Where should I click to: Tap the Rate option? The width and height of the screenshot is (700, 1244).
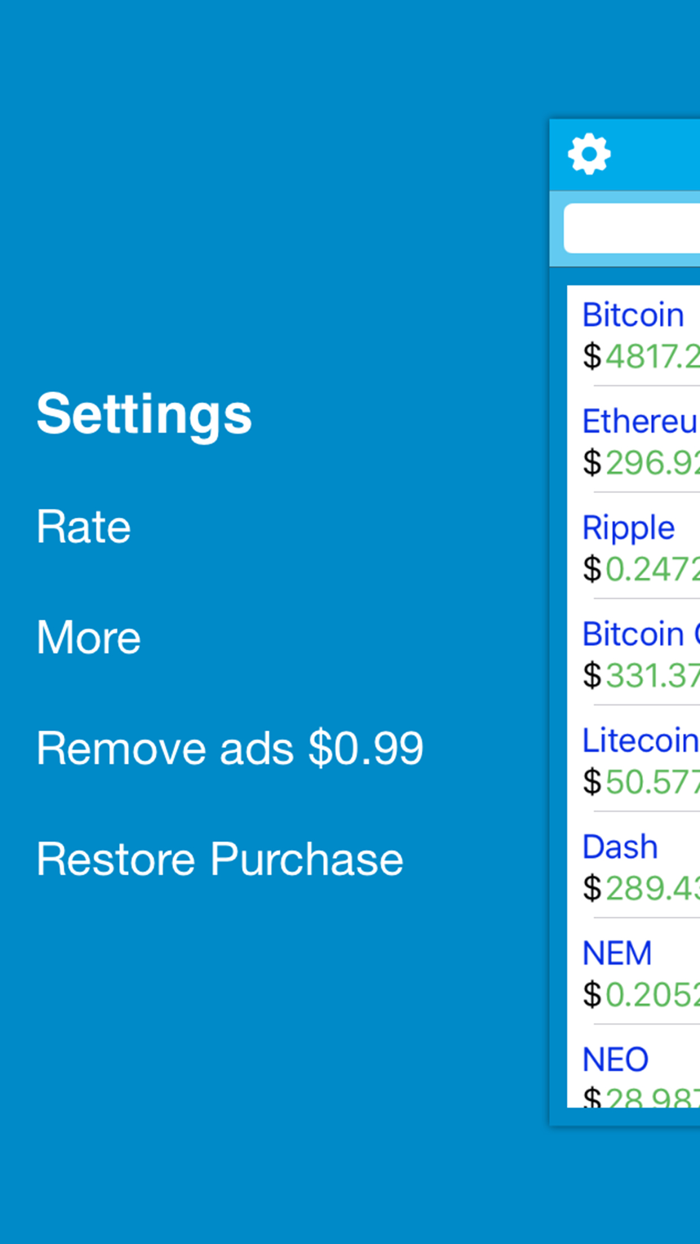(83, 526)
